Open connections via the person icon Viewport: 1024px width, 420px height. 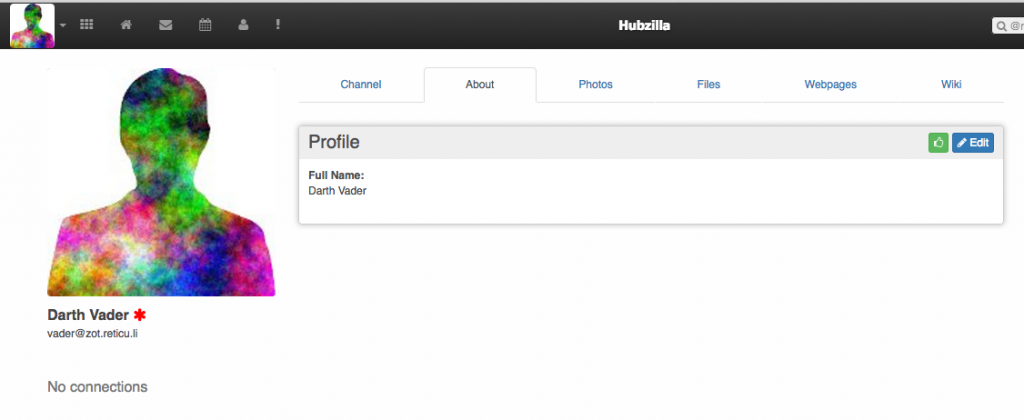point(243,25)
